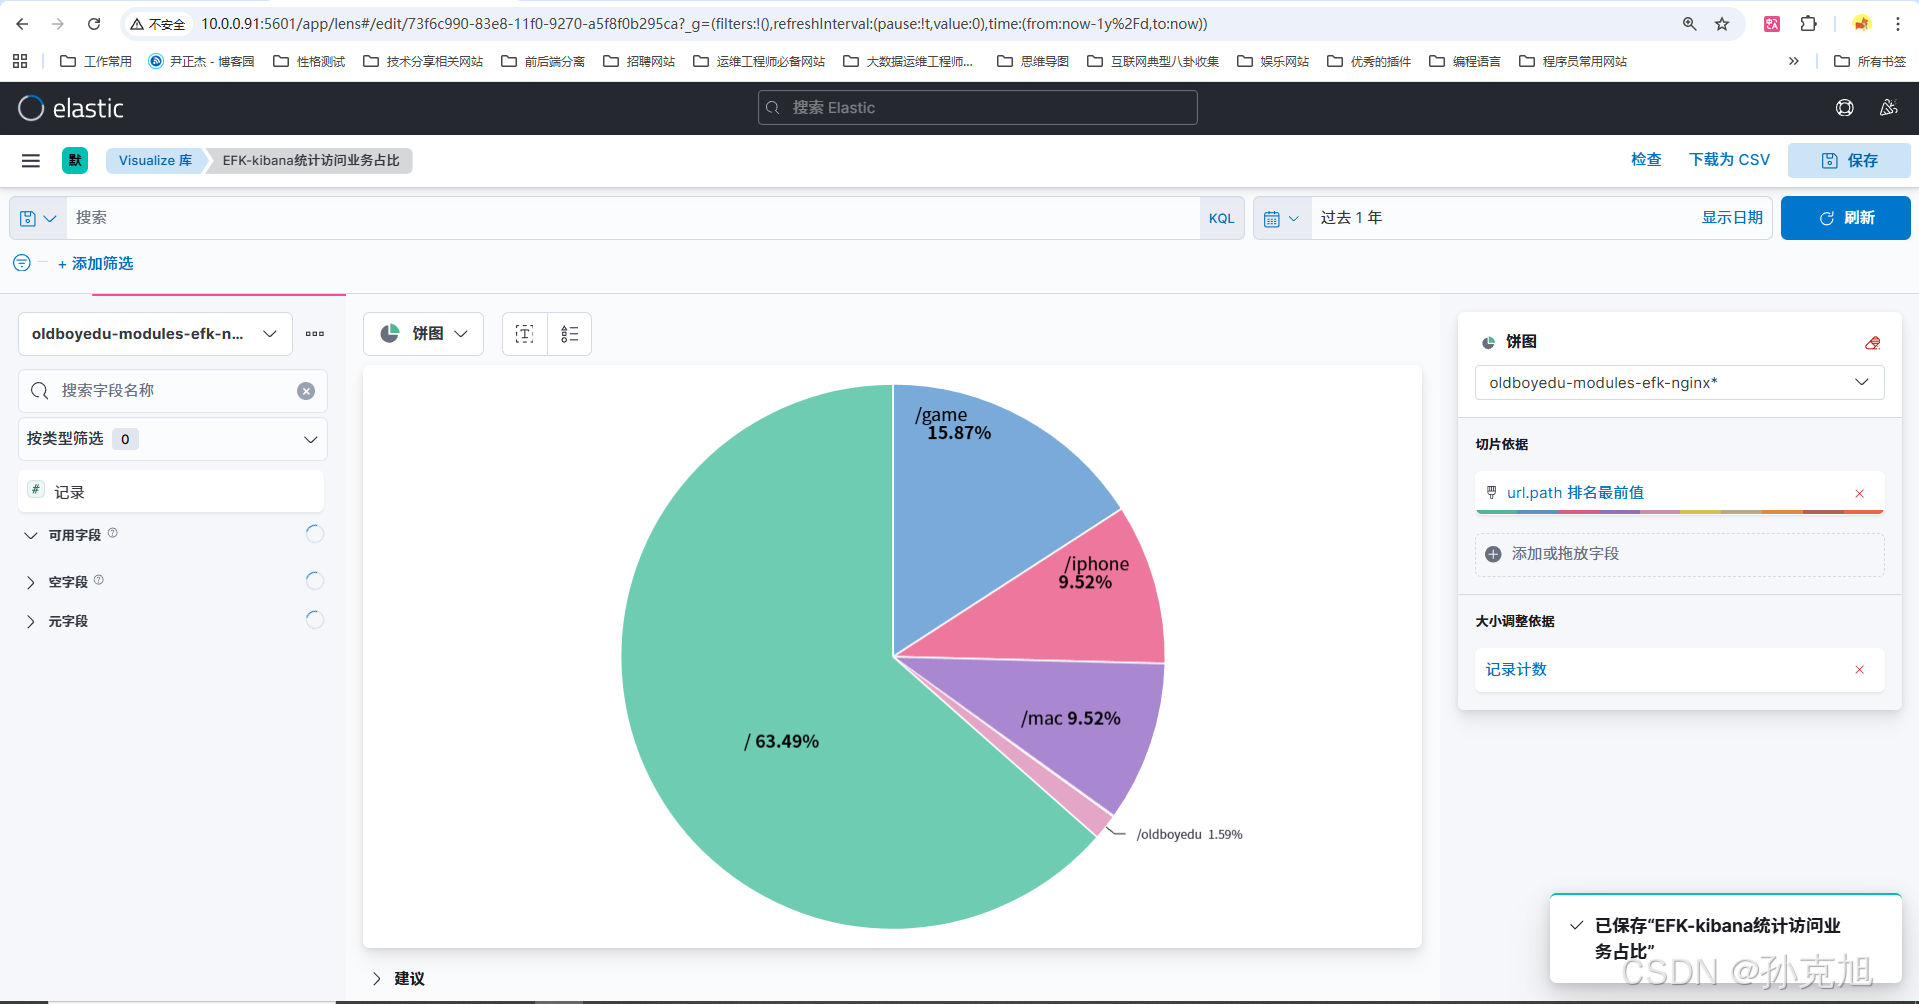Click Add filter link
Viewport: 1919px width, 1004px height.
96,263
